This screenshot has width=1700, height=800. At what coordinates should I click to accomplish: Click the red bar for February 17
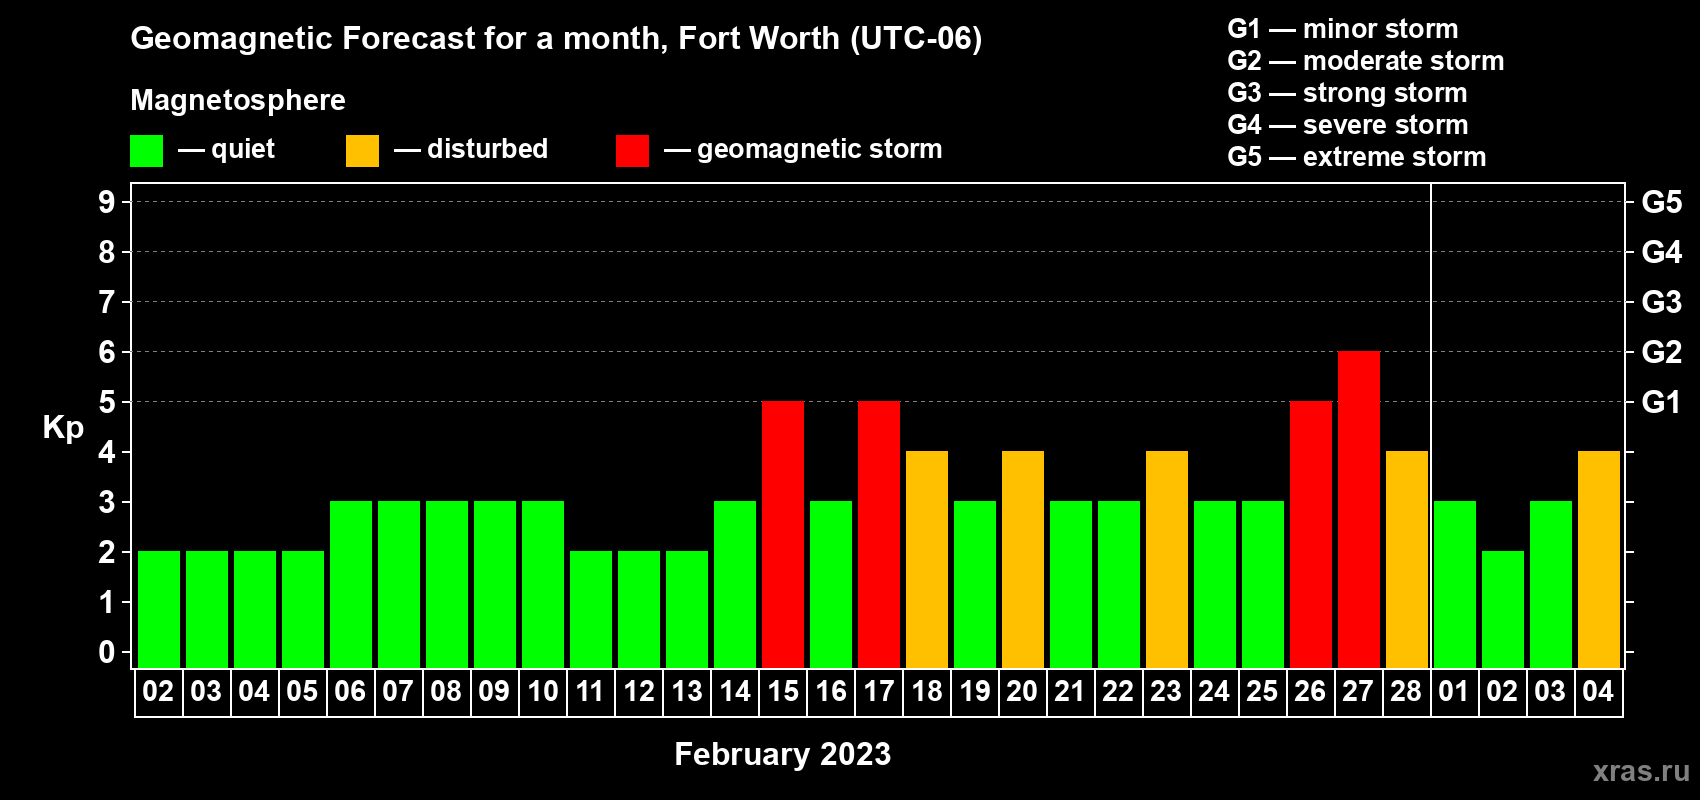pyautogui.click(x=878, y=534)
